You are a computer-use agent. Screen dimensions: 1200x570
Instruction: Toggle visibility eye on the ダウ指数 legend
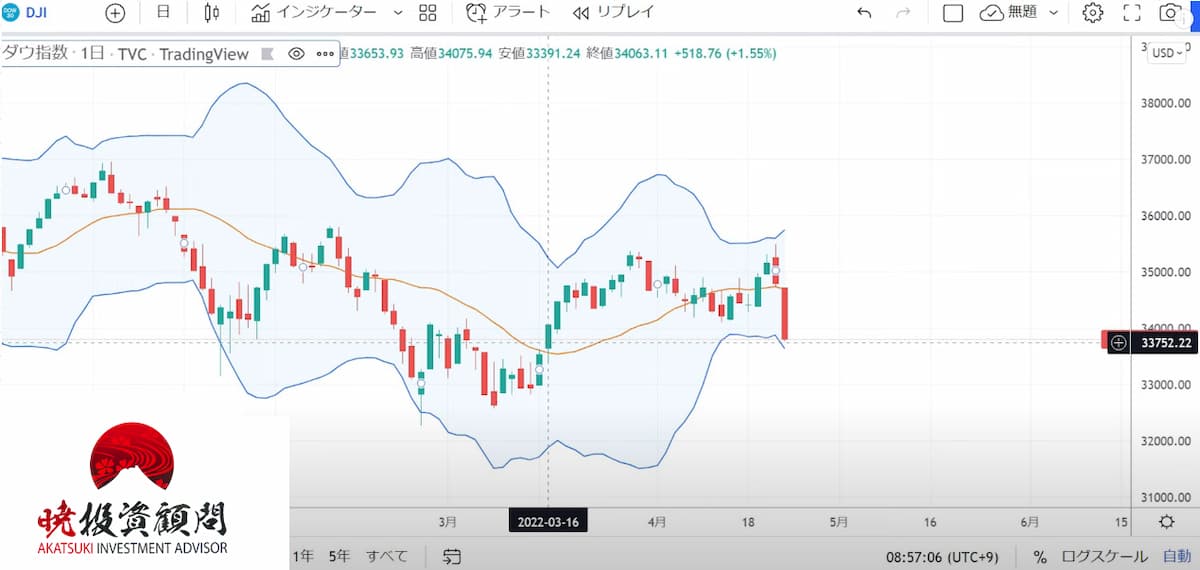(296, 54)
